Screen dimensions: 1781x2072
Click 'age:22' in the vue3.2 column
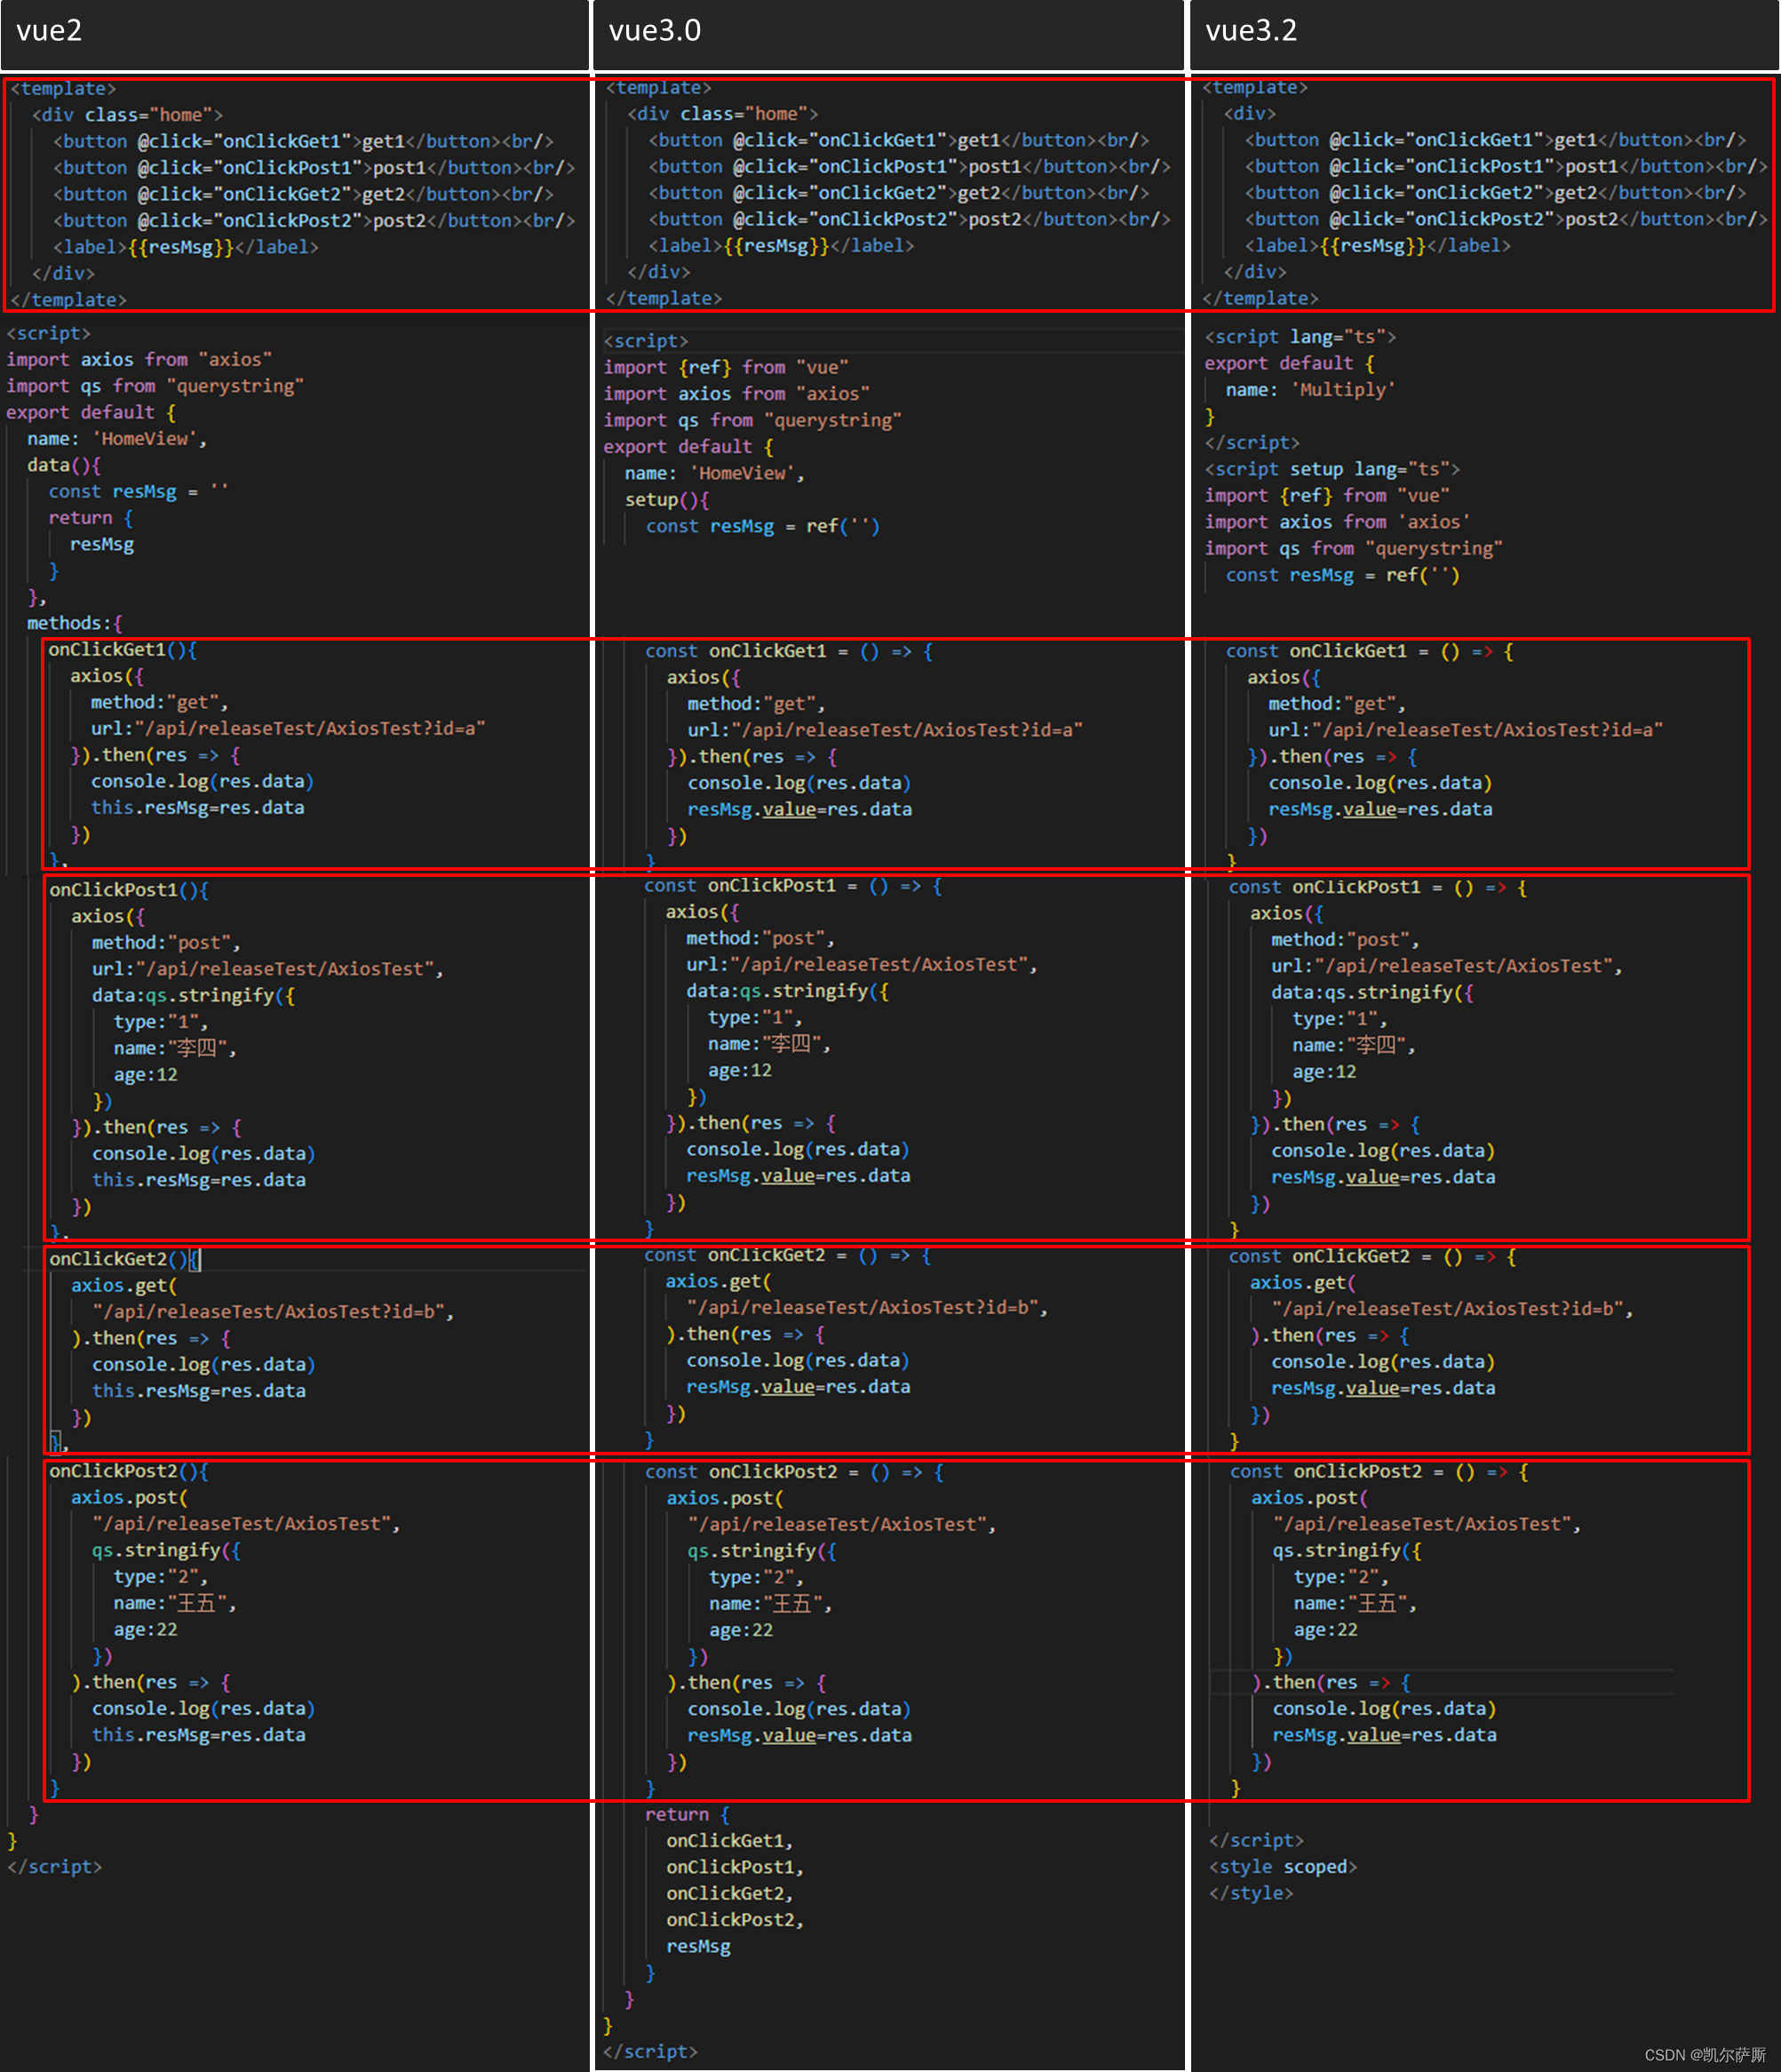point(1326,1630)
